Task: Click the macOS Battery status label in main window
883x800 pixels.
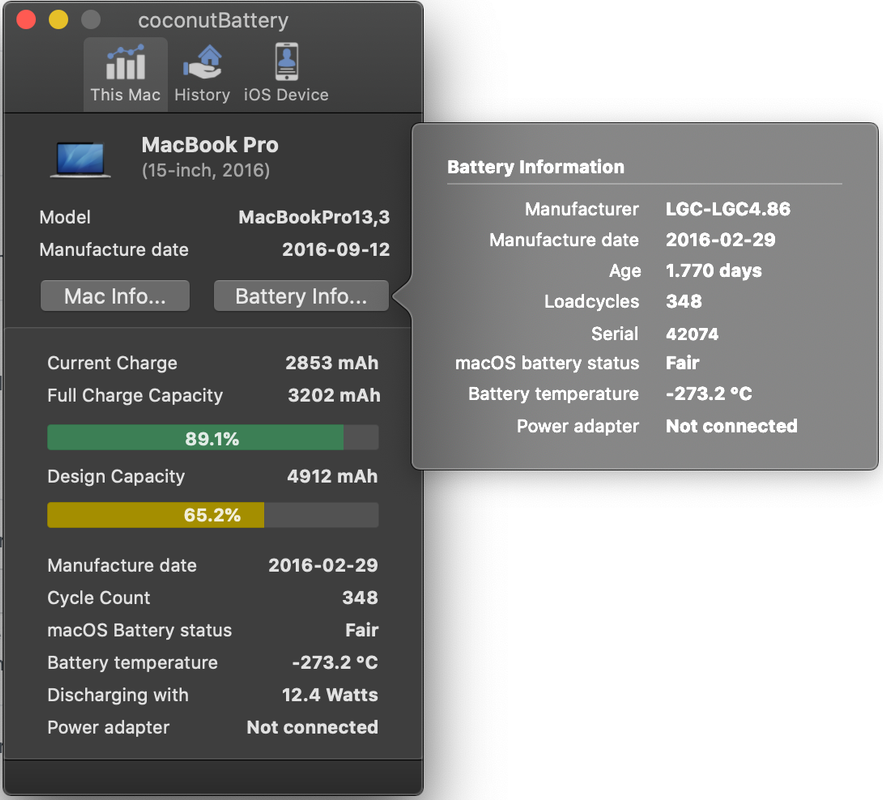Action: click(x=140, y=630)
